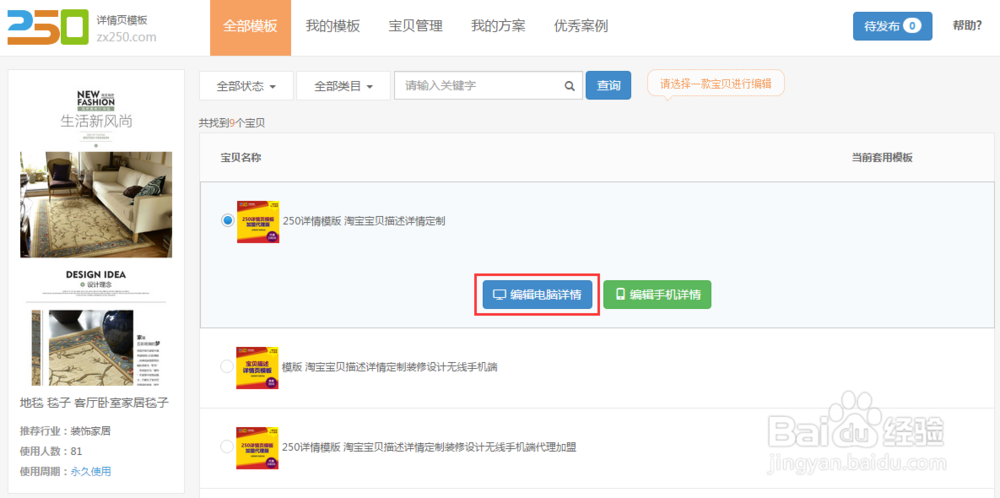This screenshot has width=1000, height=498.
Task: Click the 当前套用模板 column header
Action: 883,157
